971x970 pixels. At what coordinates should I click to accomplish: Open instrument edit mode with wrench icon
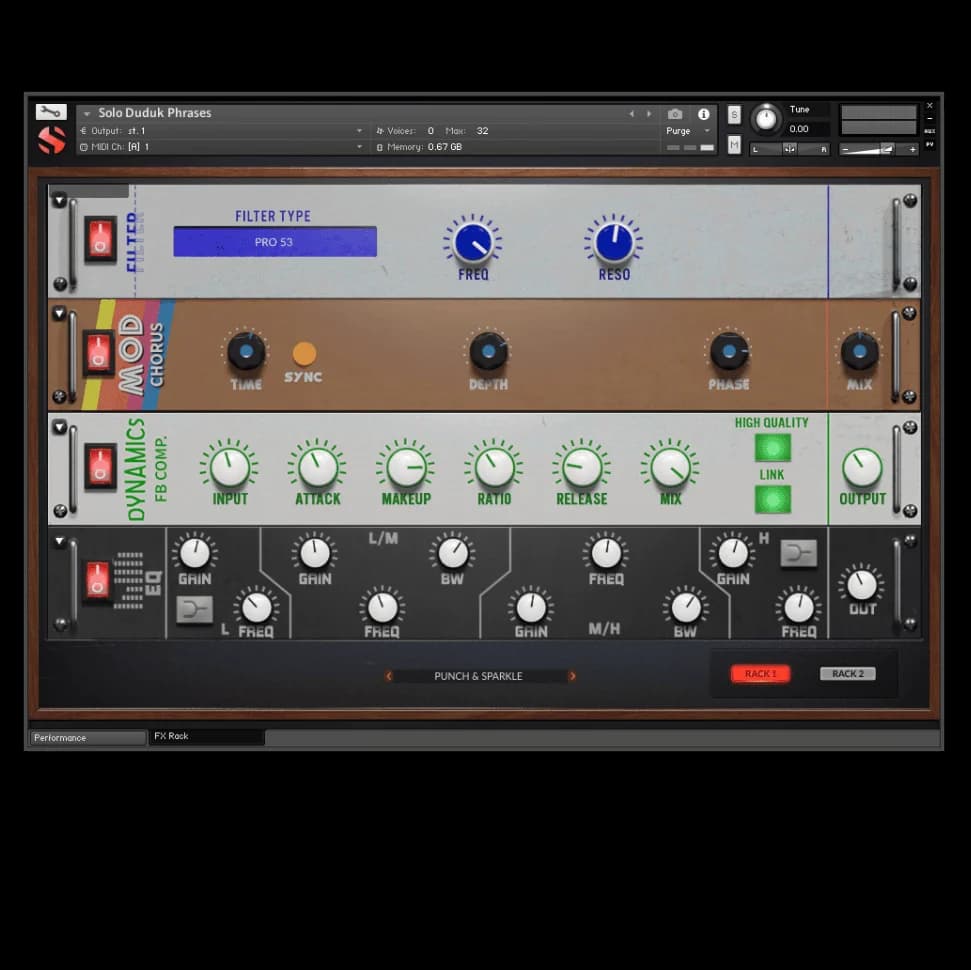click(x=51, y=112)
